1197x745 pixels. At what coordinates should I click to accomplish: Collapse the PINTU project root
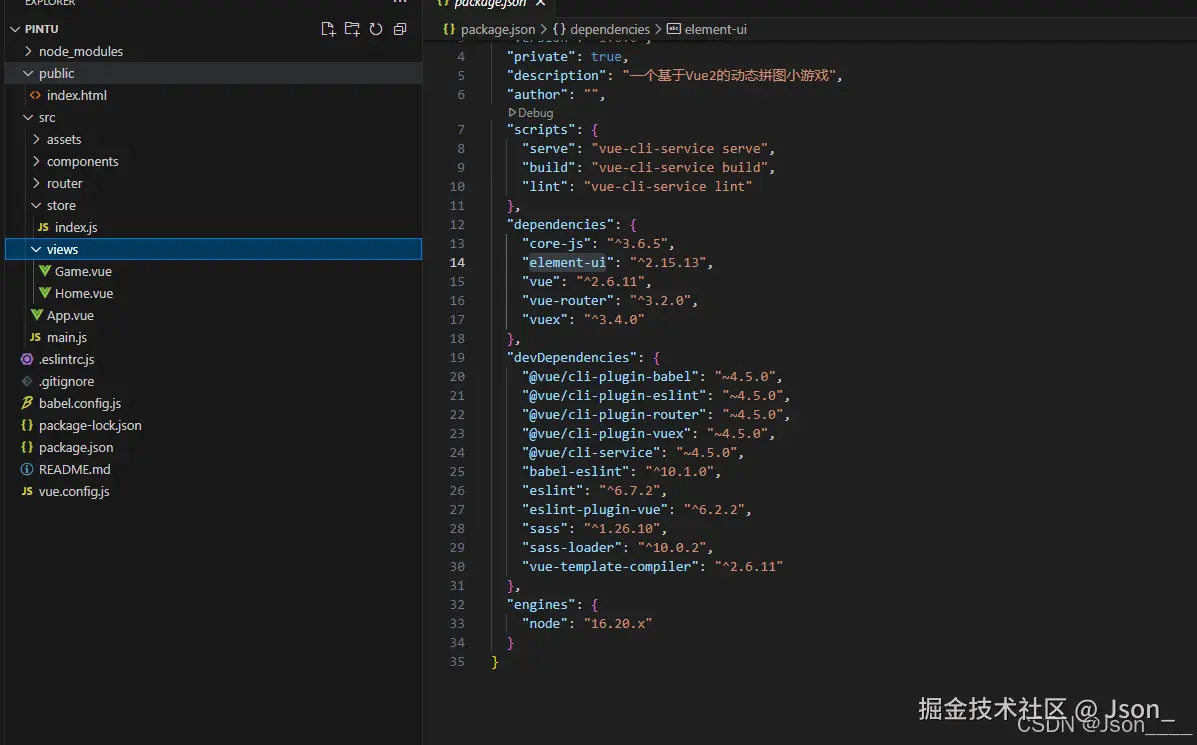tap(41, 29)
